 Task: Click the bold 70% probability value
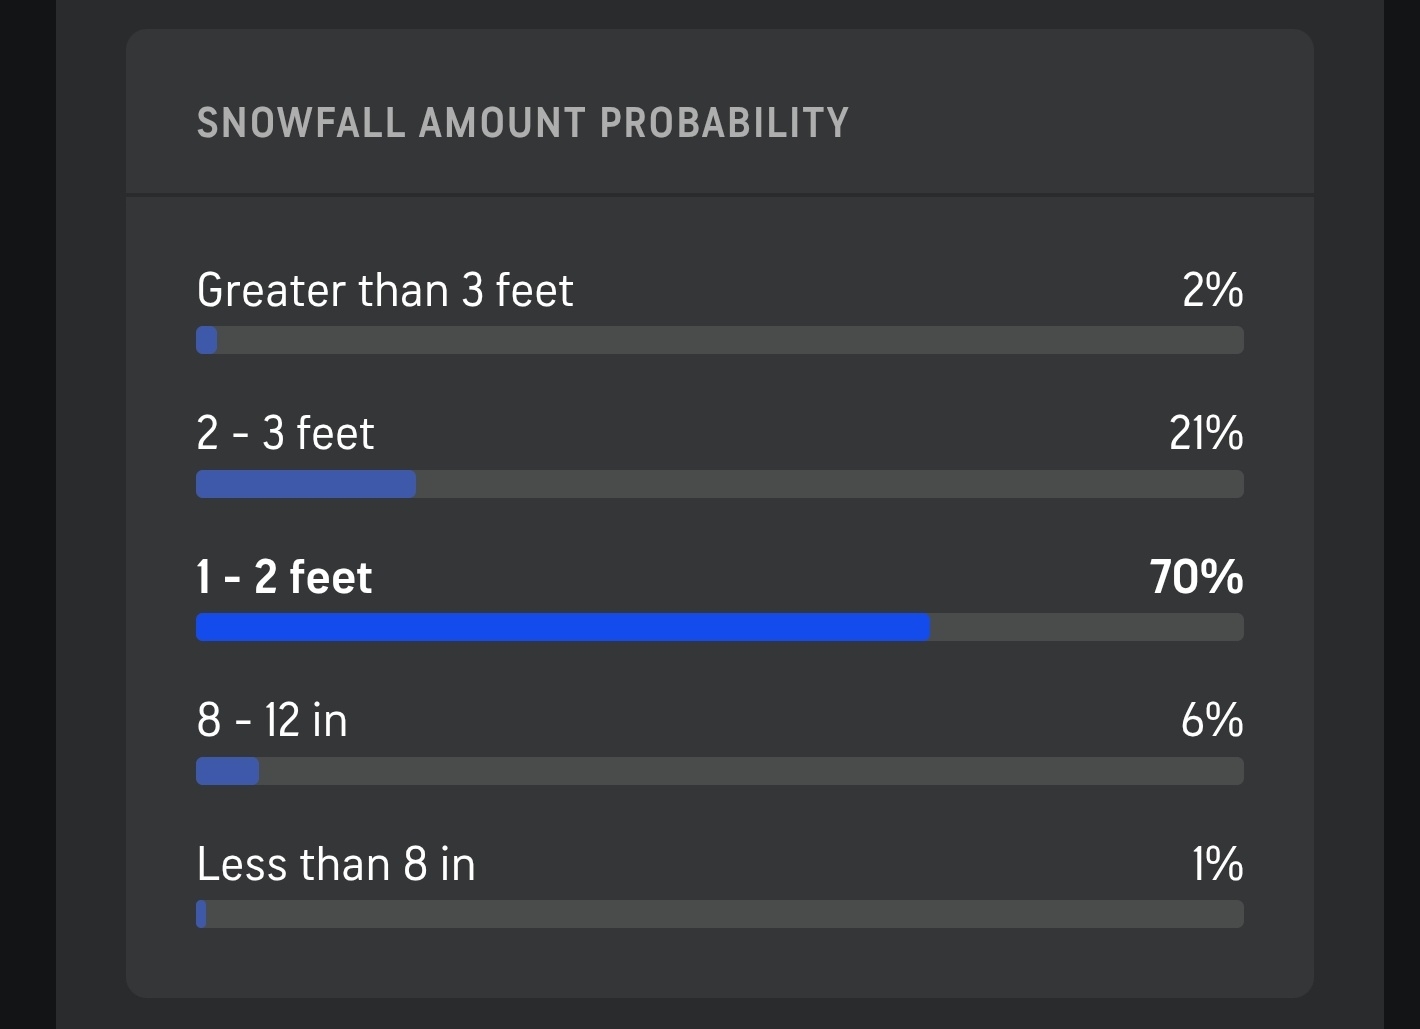click(1196, 578)
